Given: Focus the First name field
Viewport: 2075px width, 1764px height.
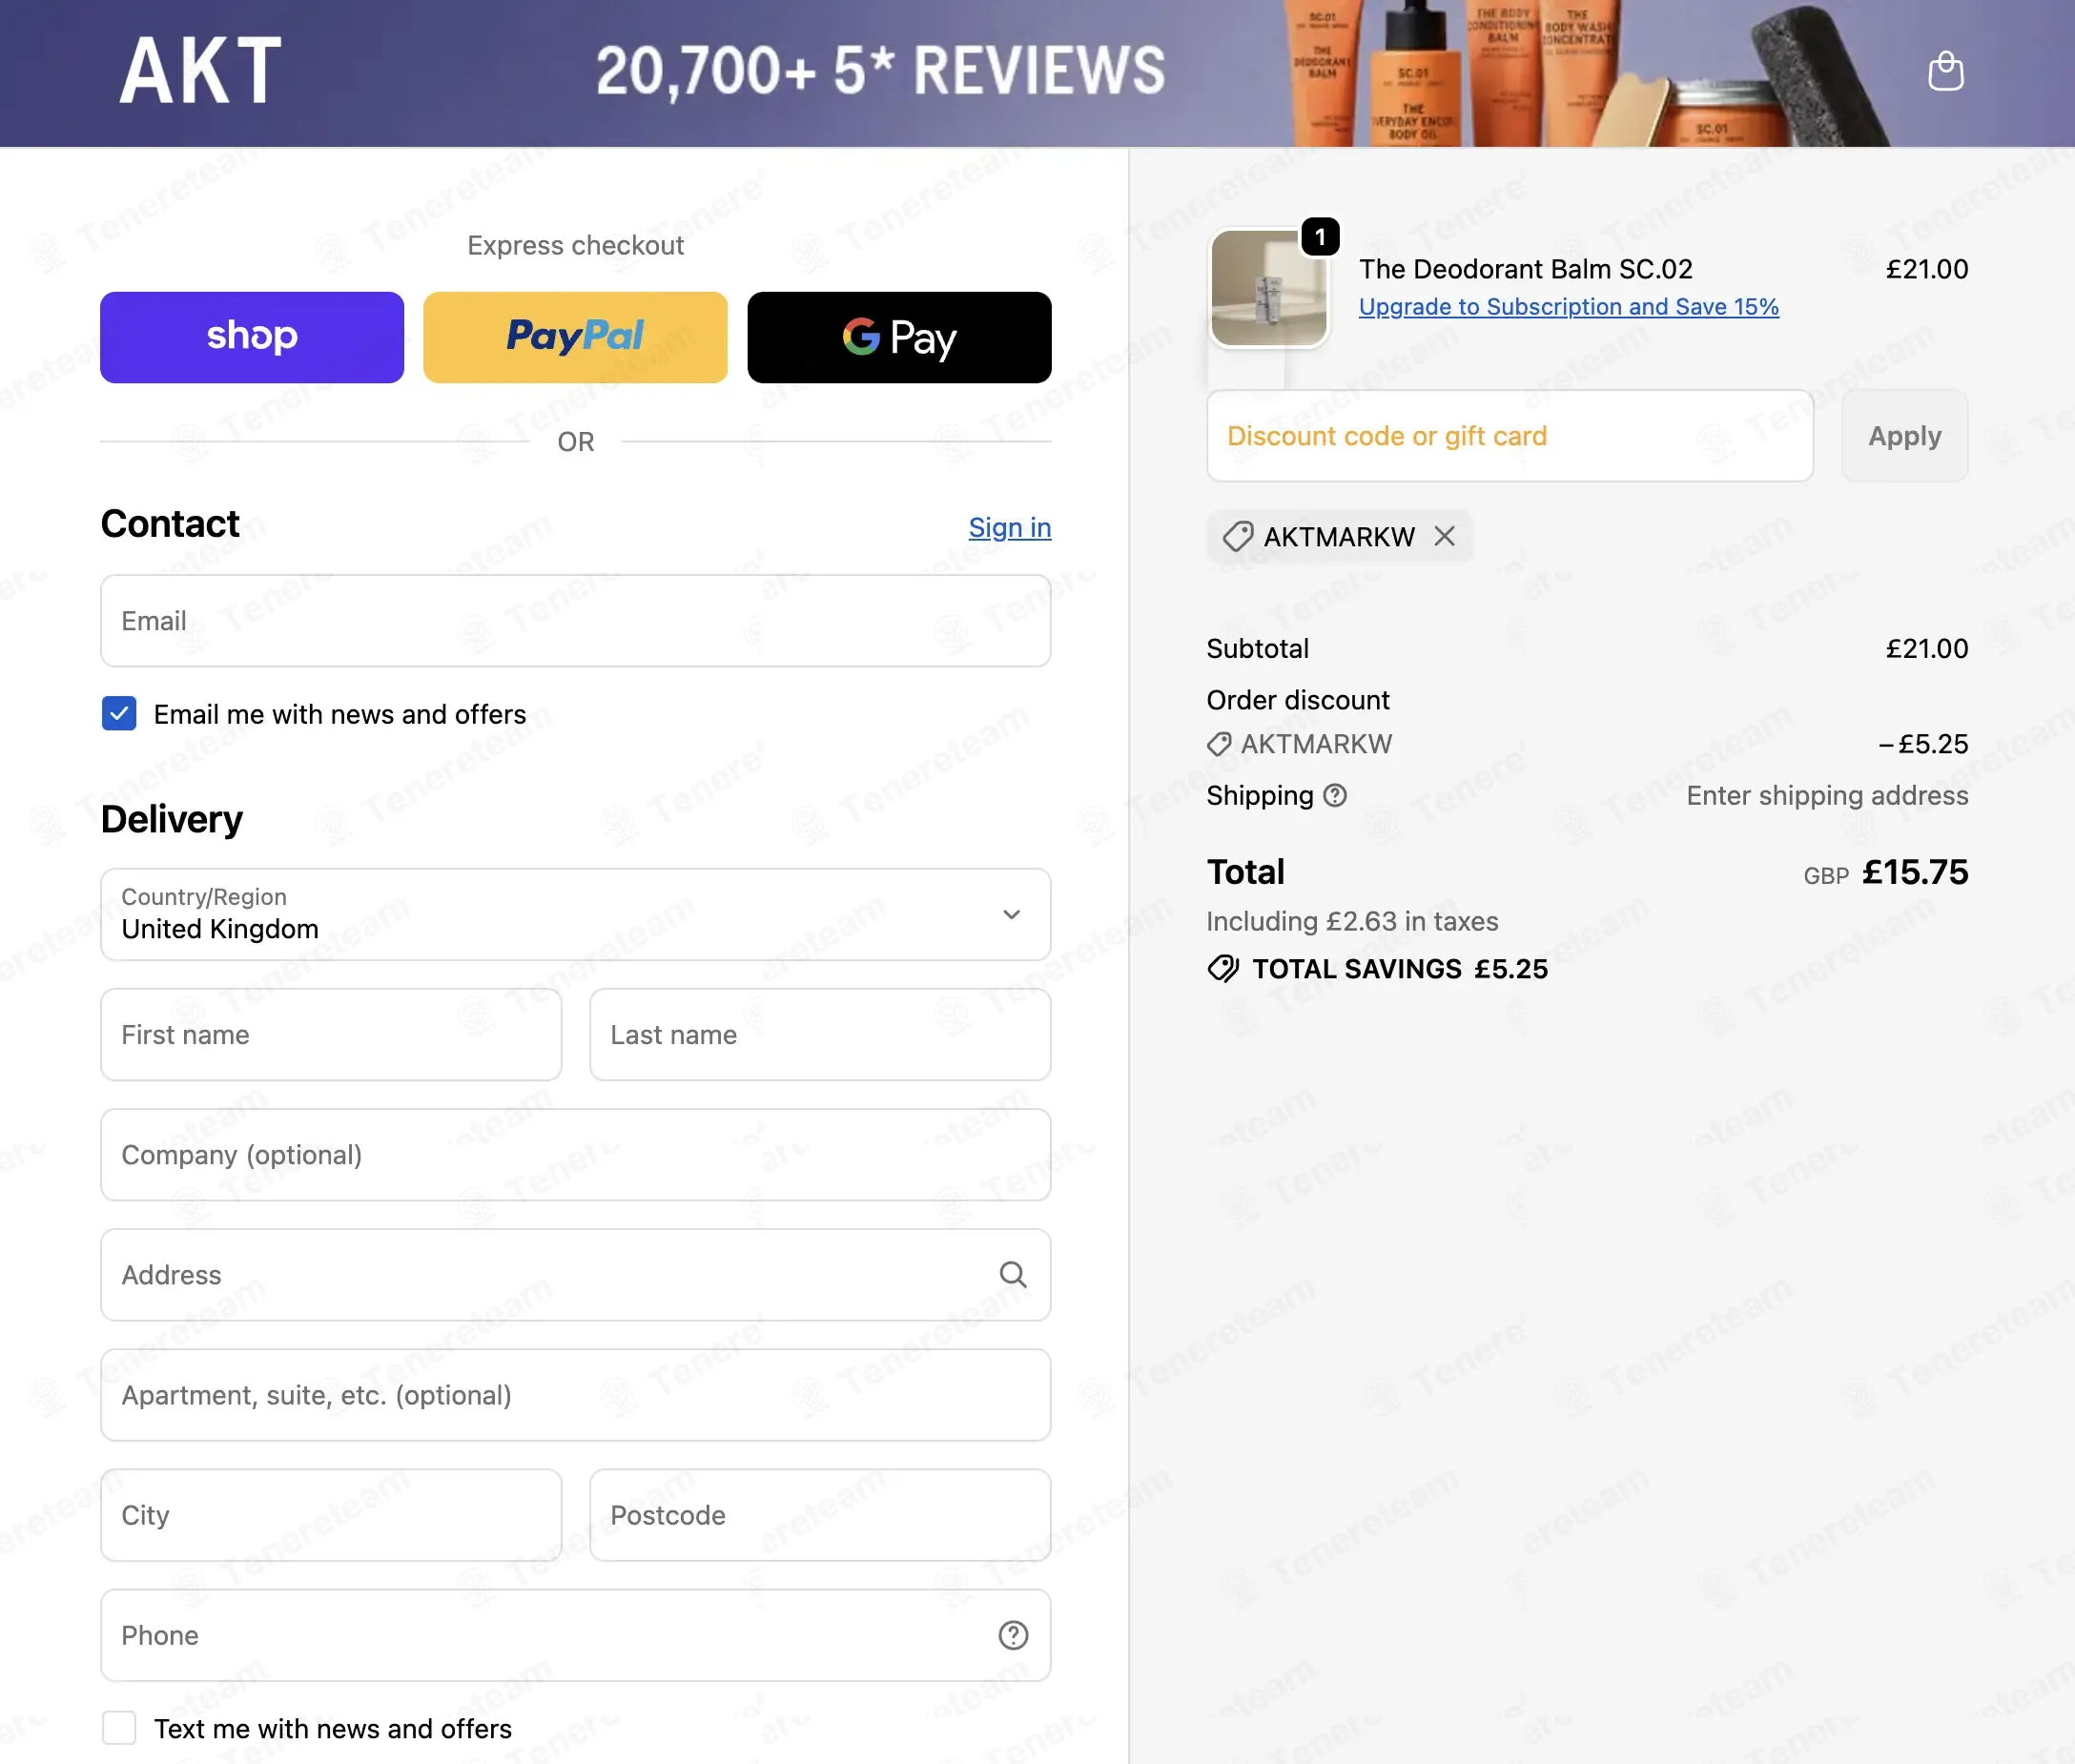Looking at the screenshot, I should coord(331,1035).
